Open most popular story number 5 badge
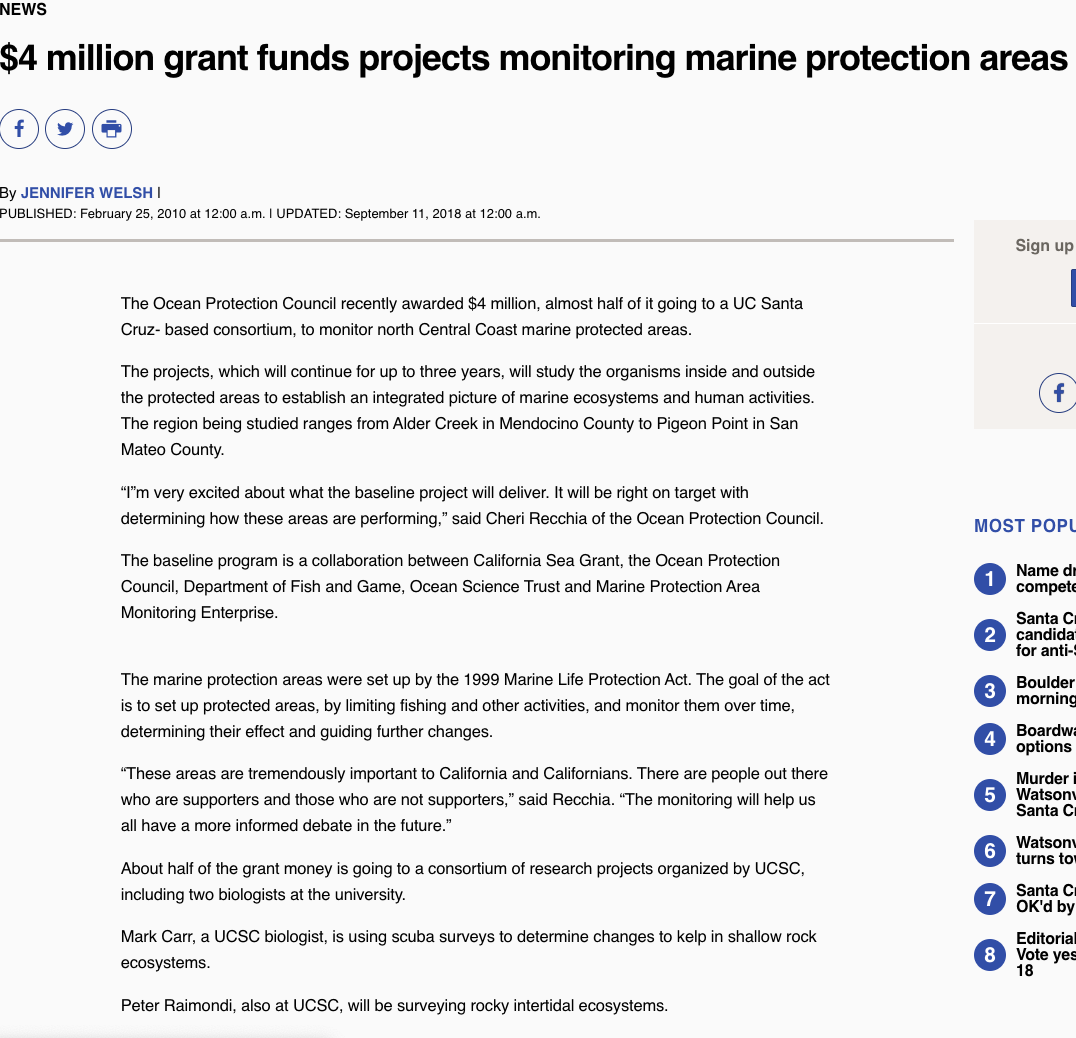This screenshot has width=1076, height=1038. [990, 794]
